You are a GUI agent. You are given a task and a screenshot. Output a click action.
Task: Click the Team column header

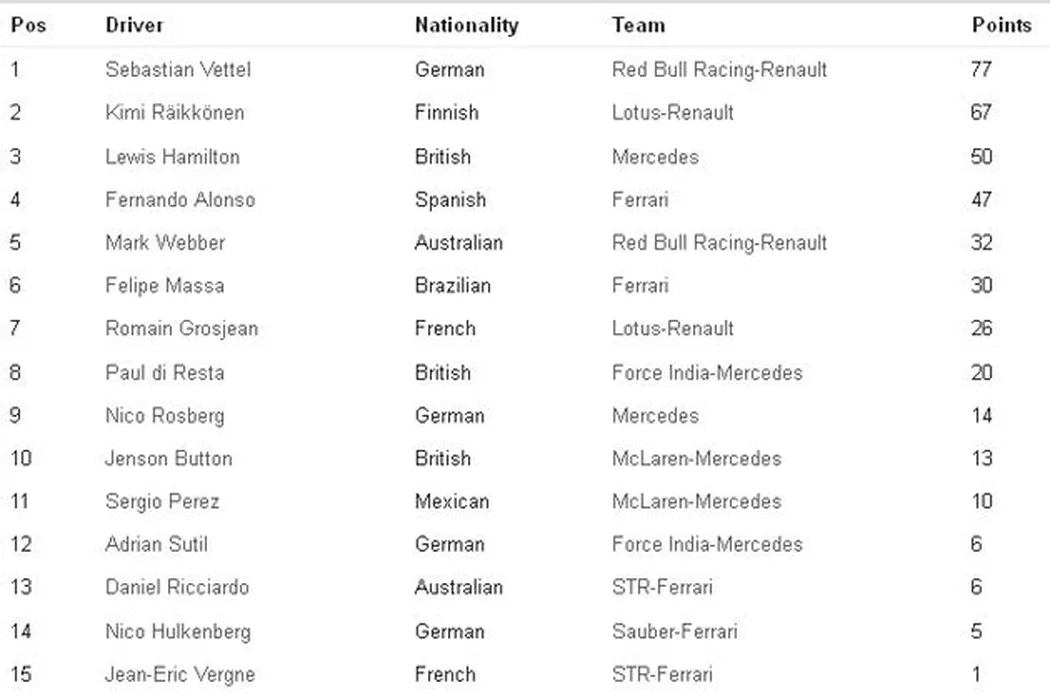[x=638, y=26]
